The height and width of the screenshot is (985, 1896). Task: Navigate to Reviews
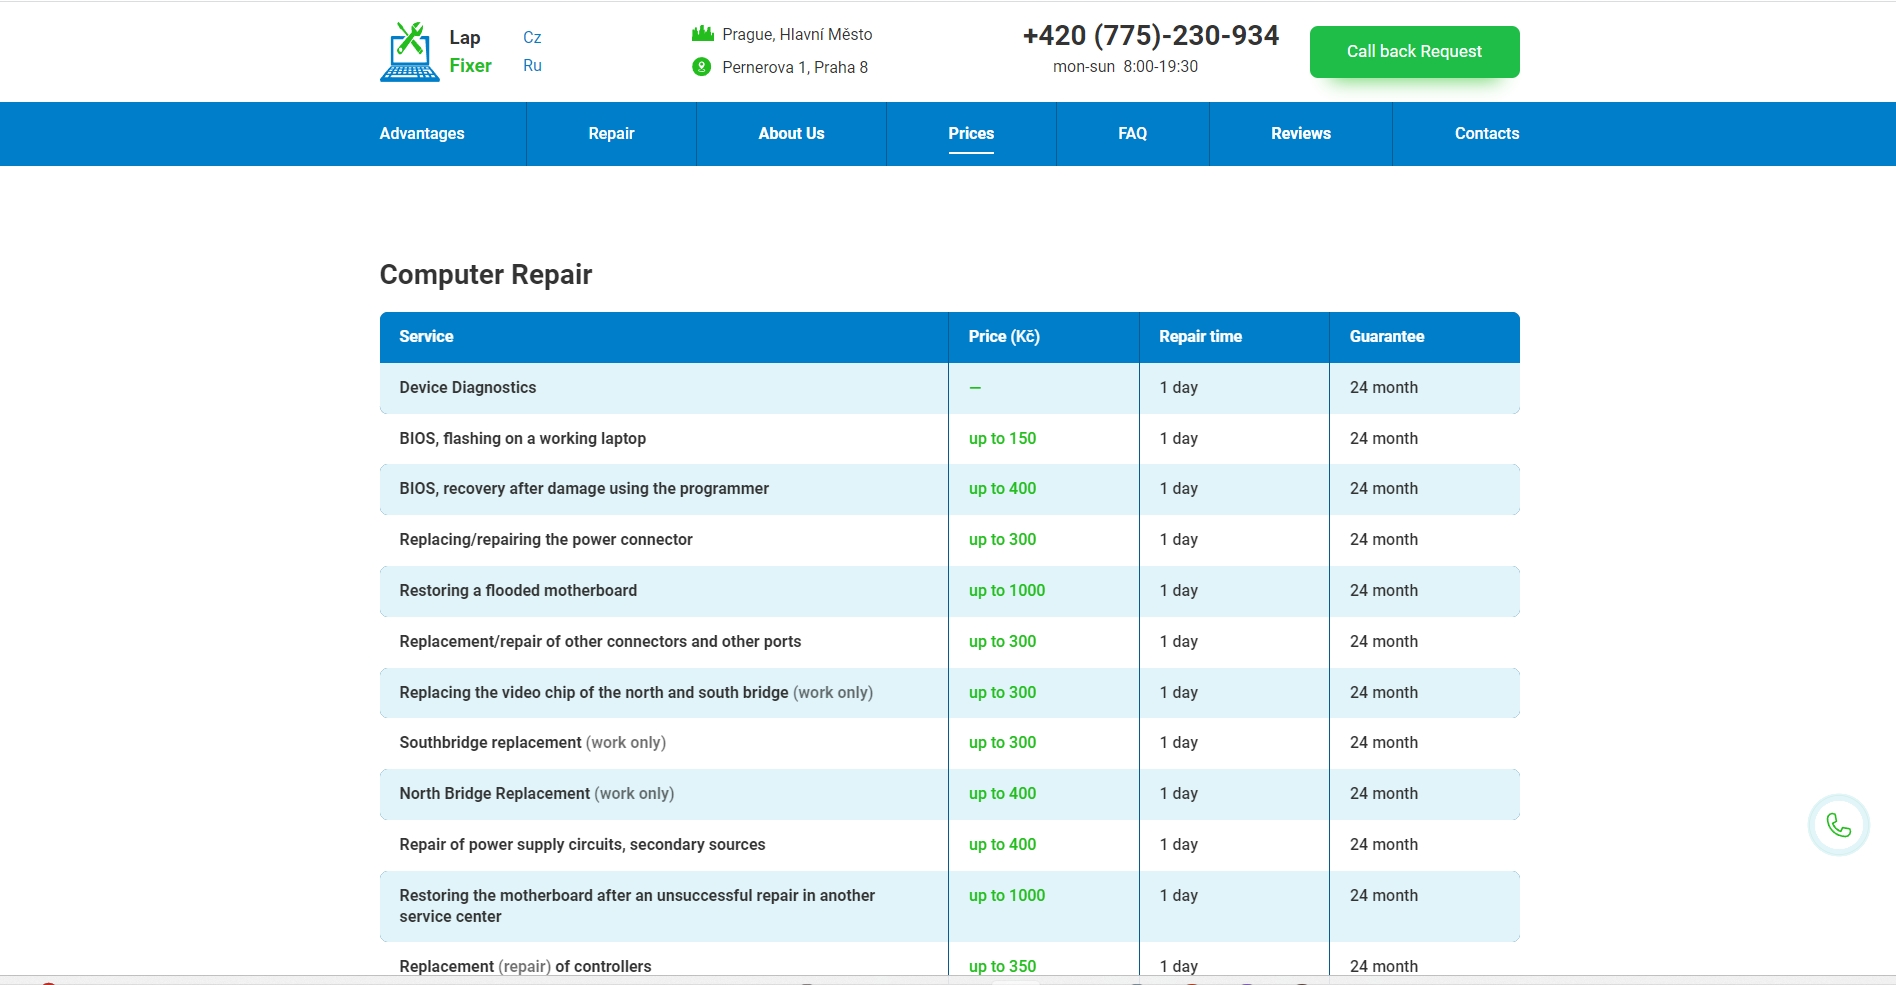click(1300, 134)
